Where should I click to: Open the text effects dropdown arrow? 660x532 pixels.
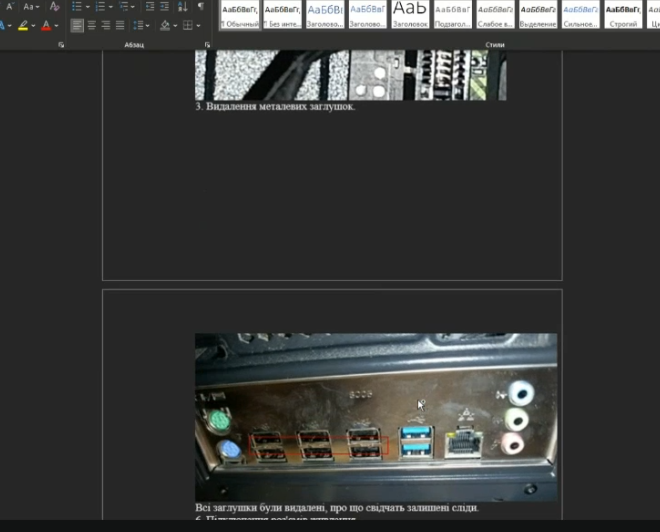click(x=9, y=26)
